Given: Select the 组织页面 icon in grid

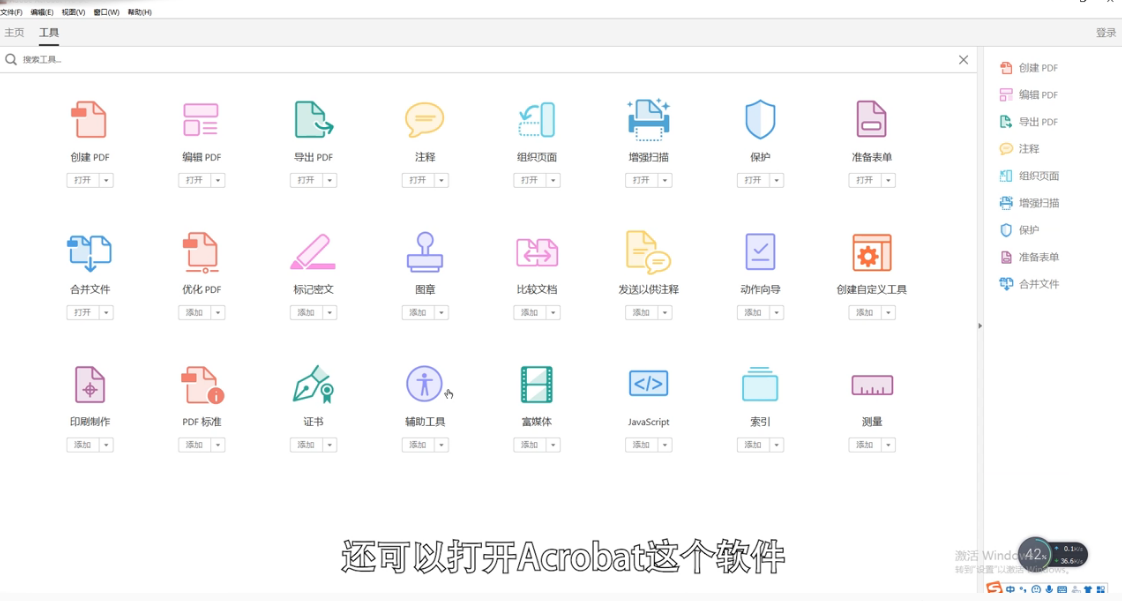Looking at the screenshot, I should tap(537, 119).
